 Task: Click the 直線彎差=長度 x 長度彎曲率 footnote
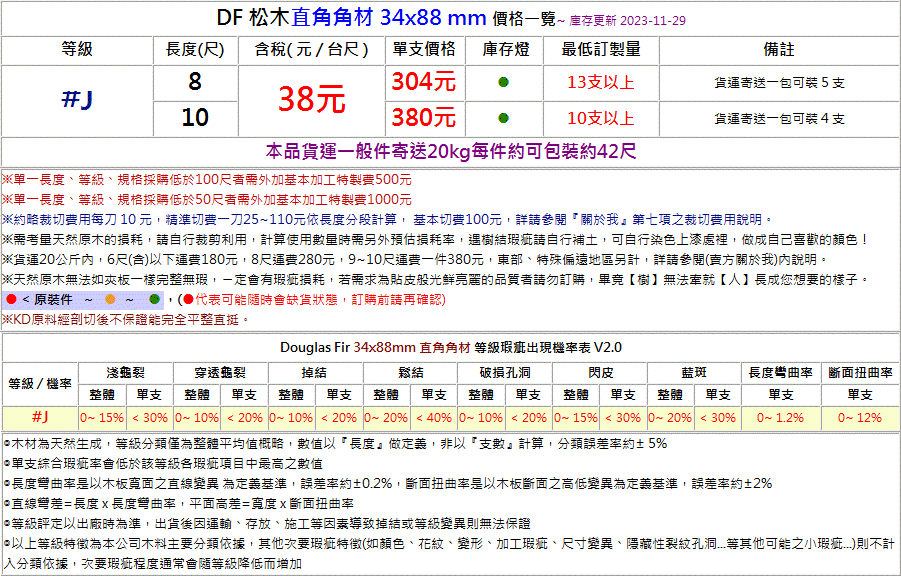179,504
